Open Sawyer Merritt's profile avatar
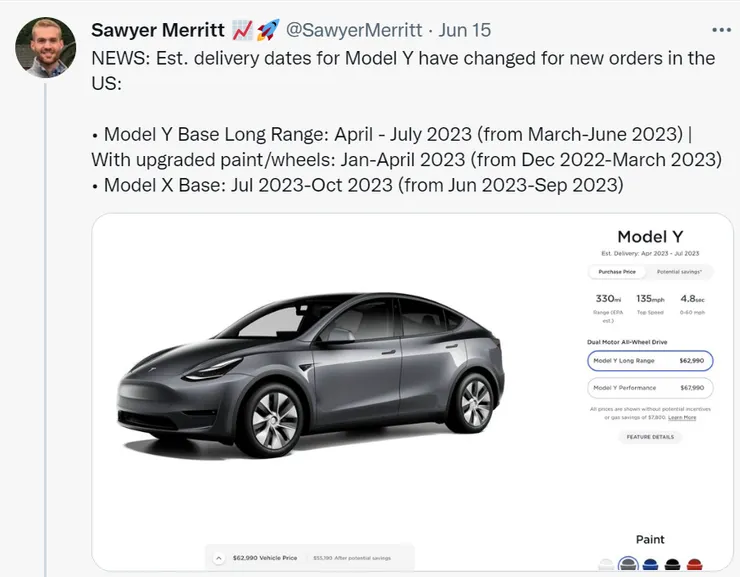Viewport: 740px width, 577px height. point(46,47)
